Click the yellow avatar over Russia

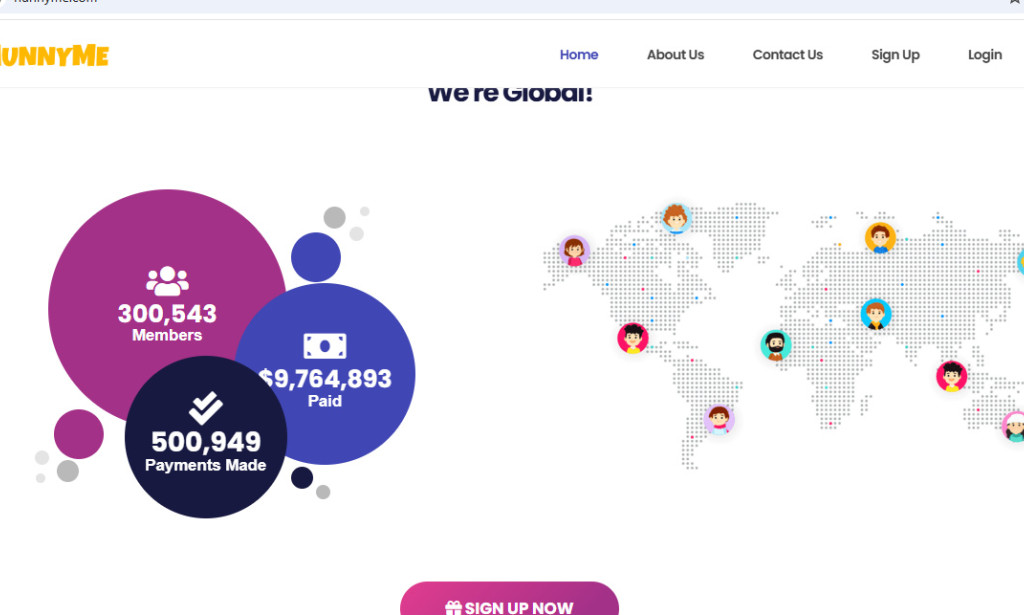click(880, 237)
